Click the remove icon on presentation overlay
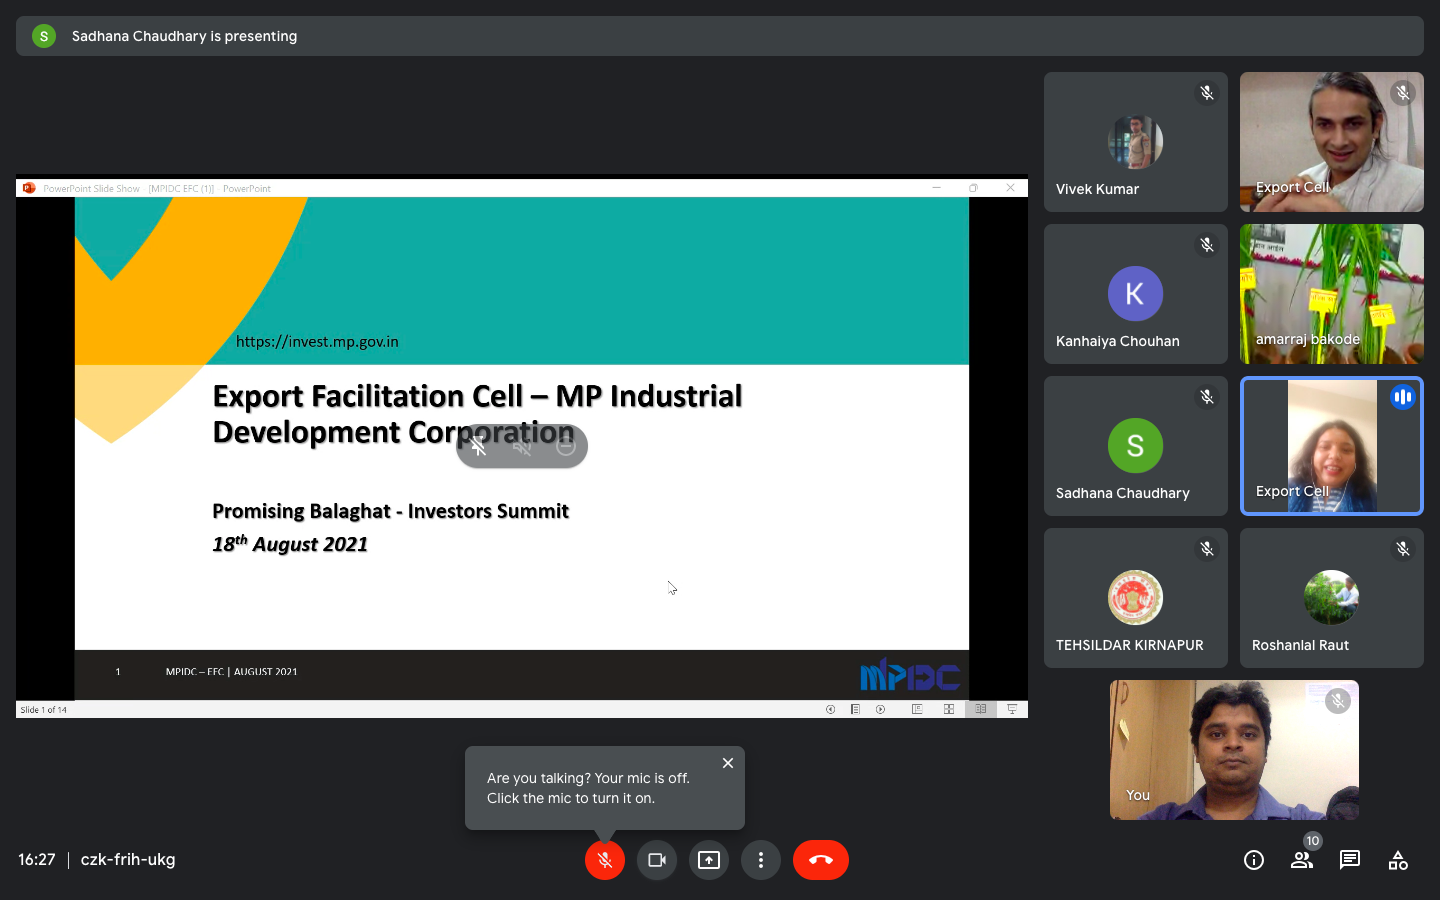This screenshot has height=900, width=1440. 565,446
